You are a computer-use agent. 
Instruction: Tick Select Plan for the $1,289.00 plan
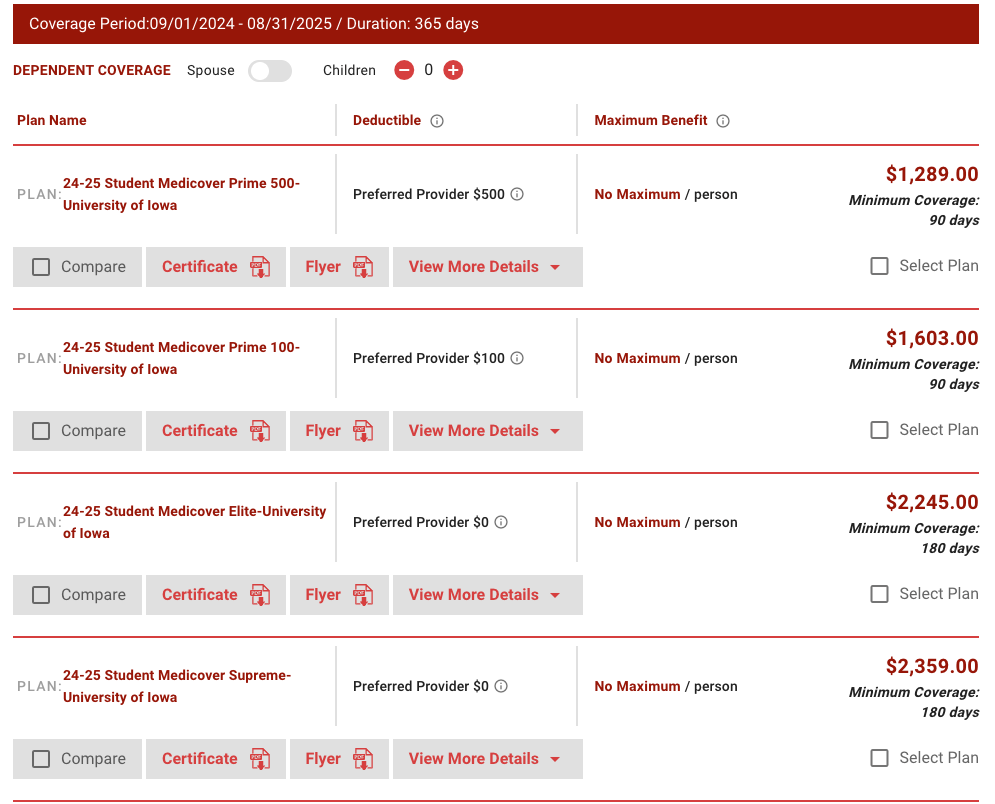(880, 266)
